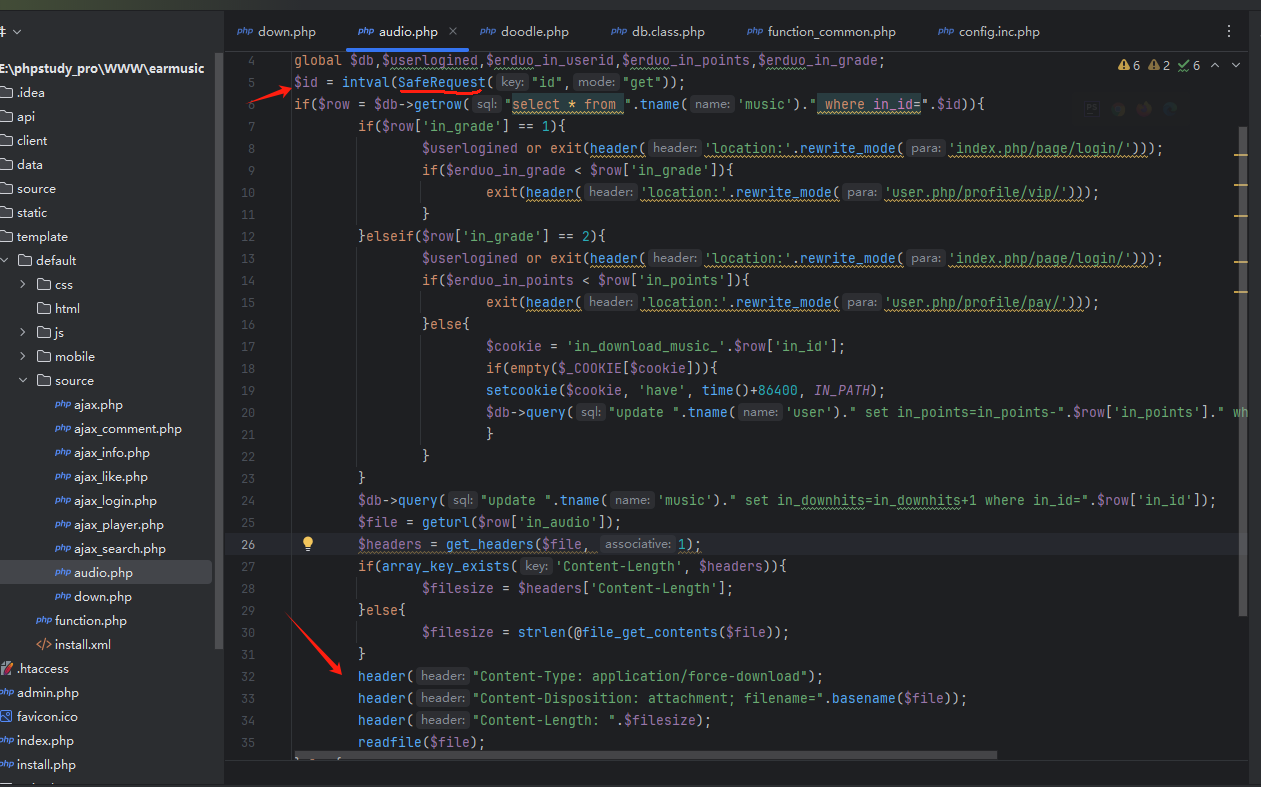This screenshot has height=787, width=1261.
Task: Click the underlined SafeRequest function call
Action: pos(442,82)
